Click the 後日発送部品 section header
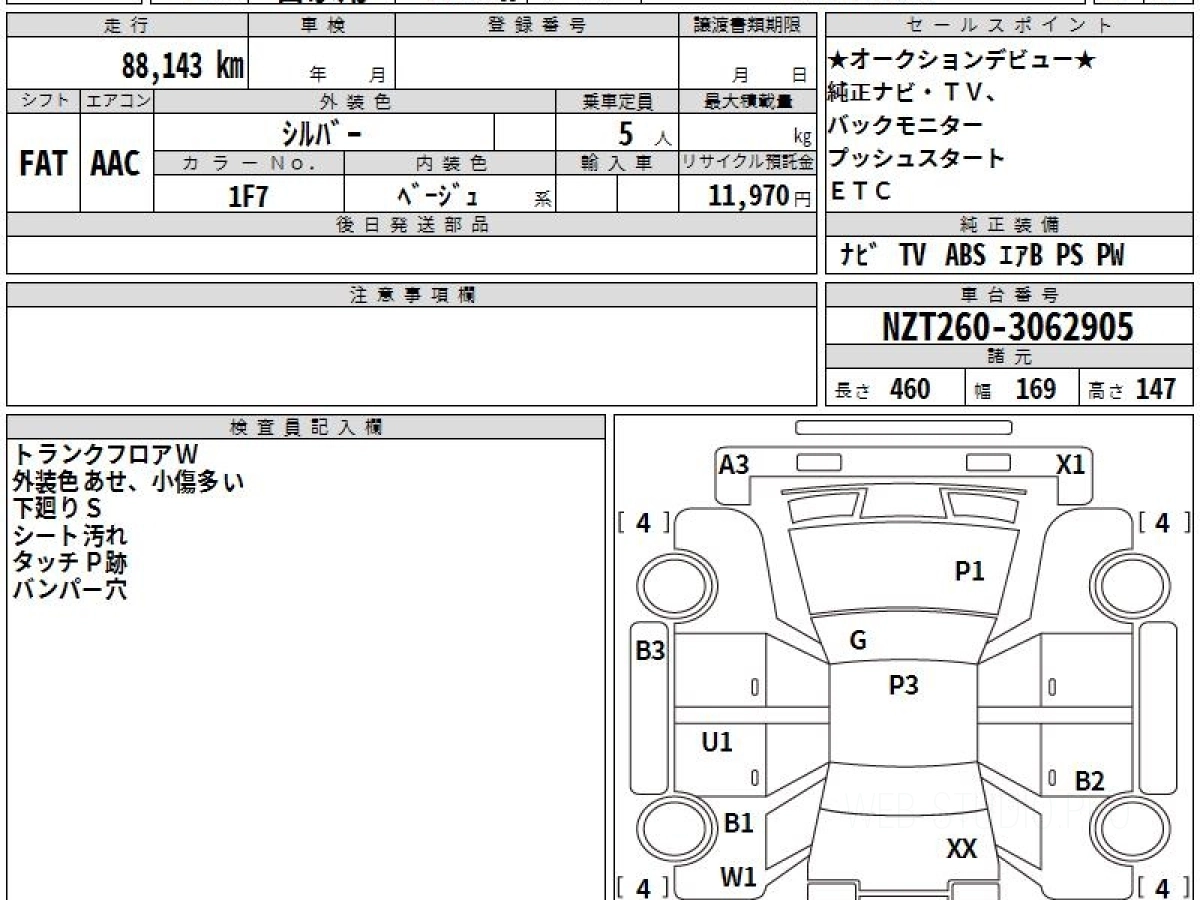 [412, 225]
